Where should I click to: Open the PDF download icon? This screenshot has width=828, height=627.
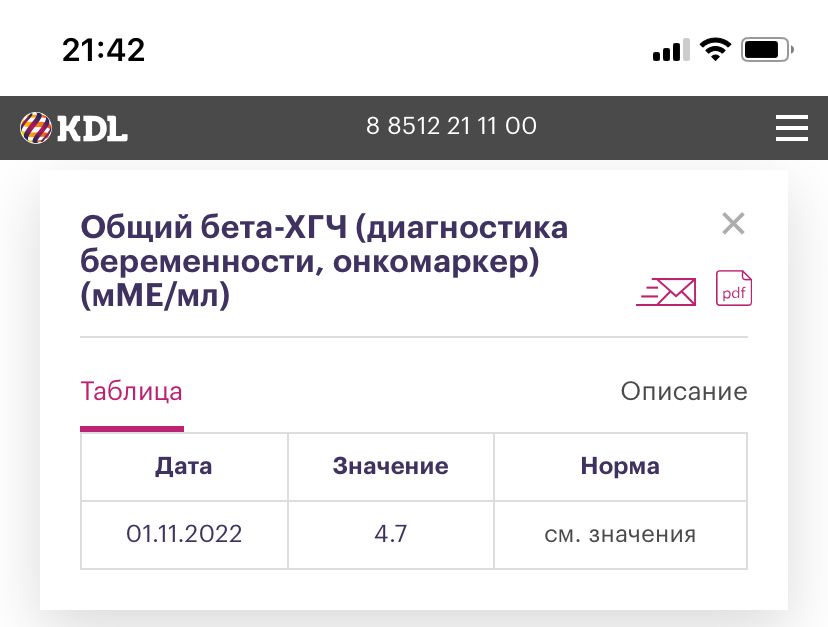click(x=733, y=290)
